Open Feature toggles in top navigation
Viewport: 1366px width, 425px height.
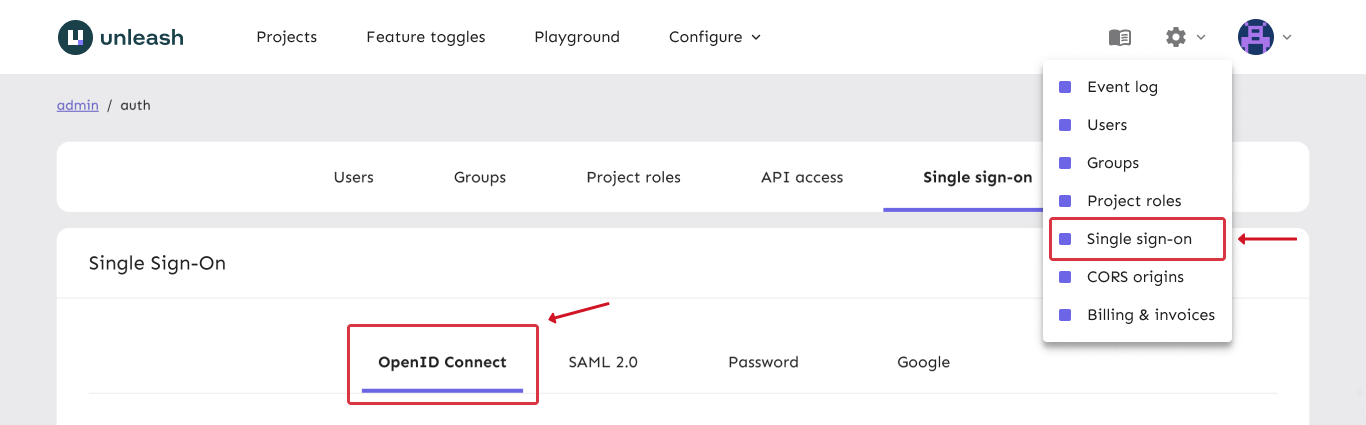425,37
